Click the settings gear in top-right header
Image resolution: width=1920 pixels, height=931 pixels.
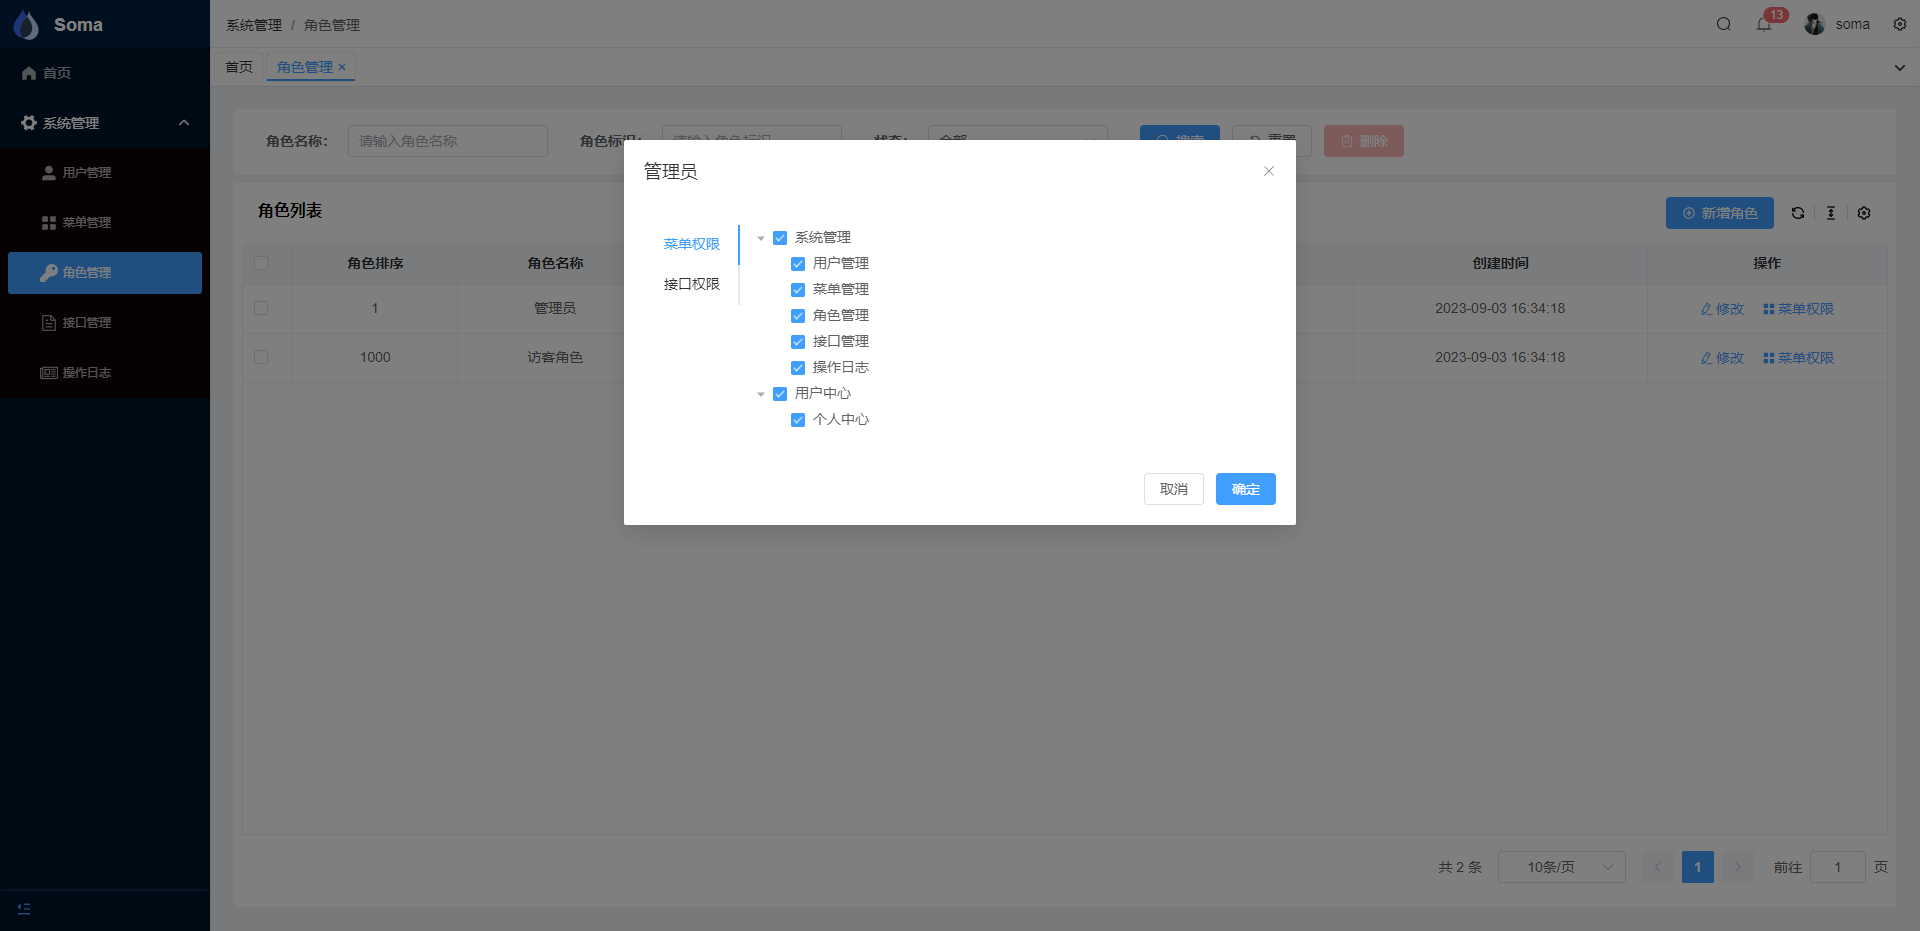[x=1900, y=24]
